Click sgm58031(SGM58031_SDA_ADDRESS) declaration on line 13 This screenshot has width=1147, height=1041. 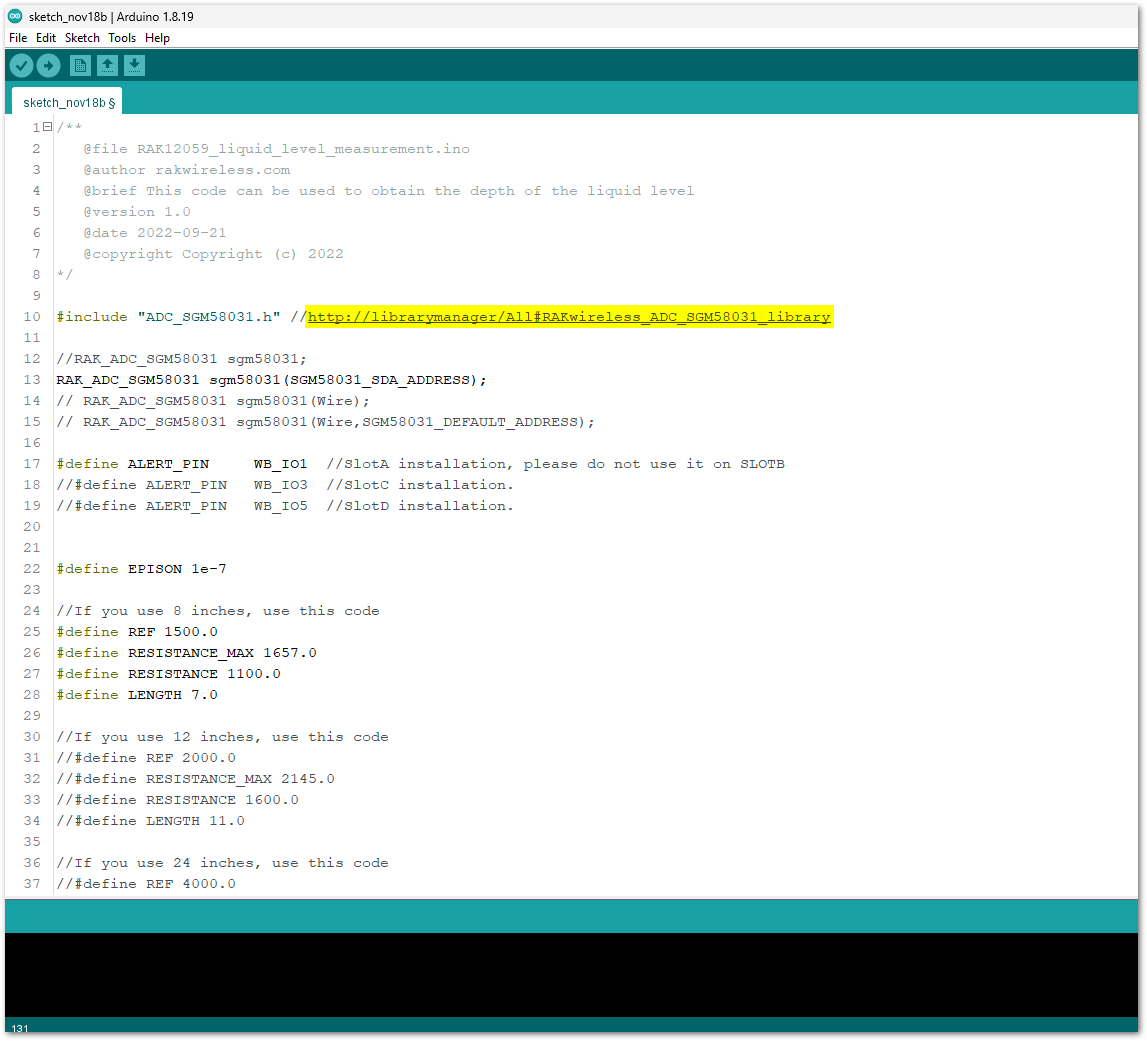pos(271,380)
